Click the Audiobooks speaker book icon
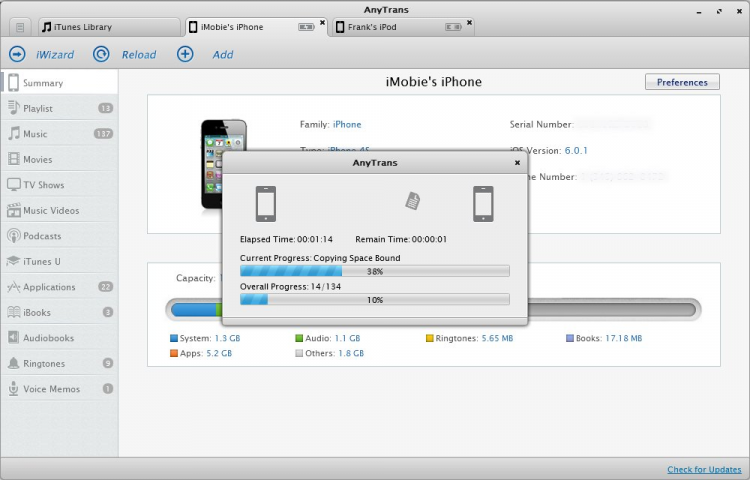This screenshot has height=480, width=750. (x=13, y=338)
